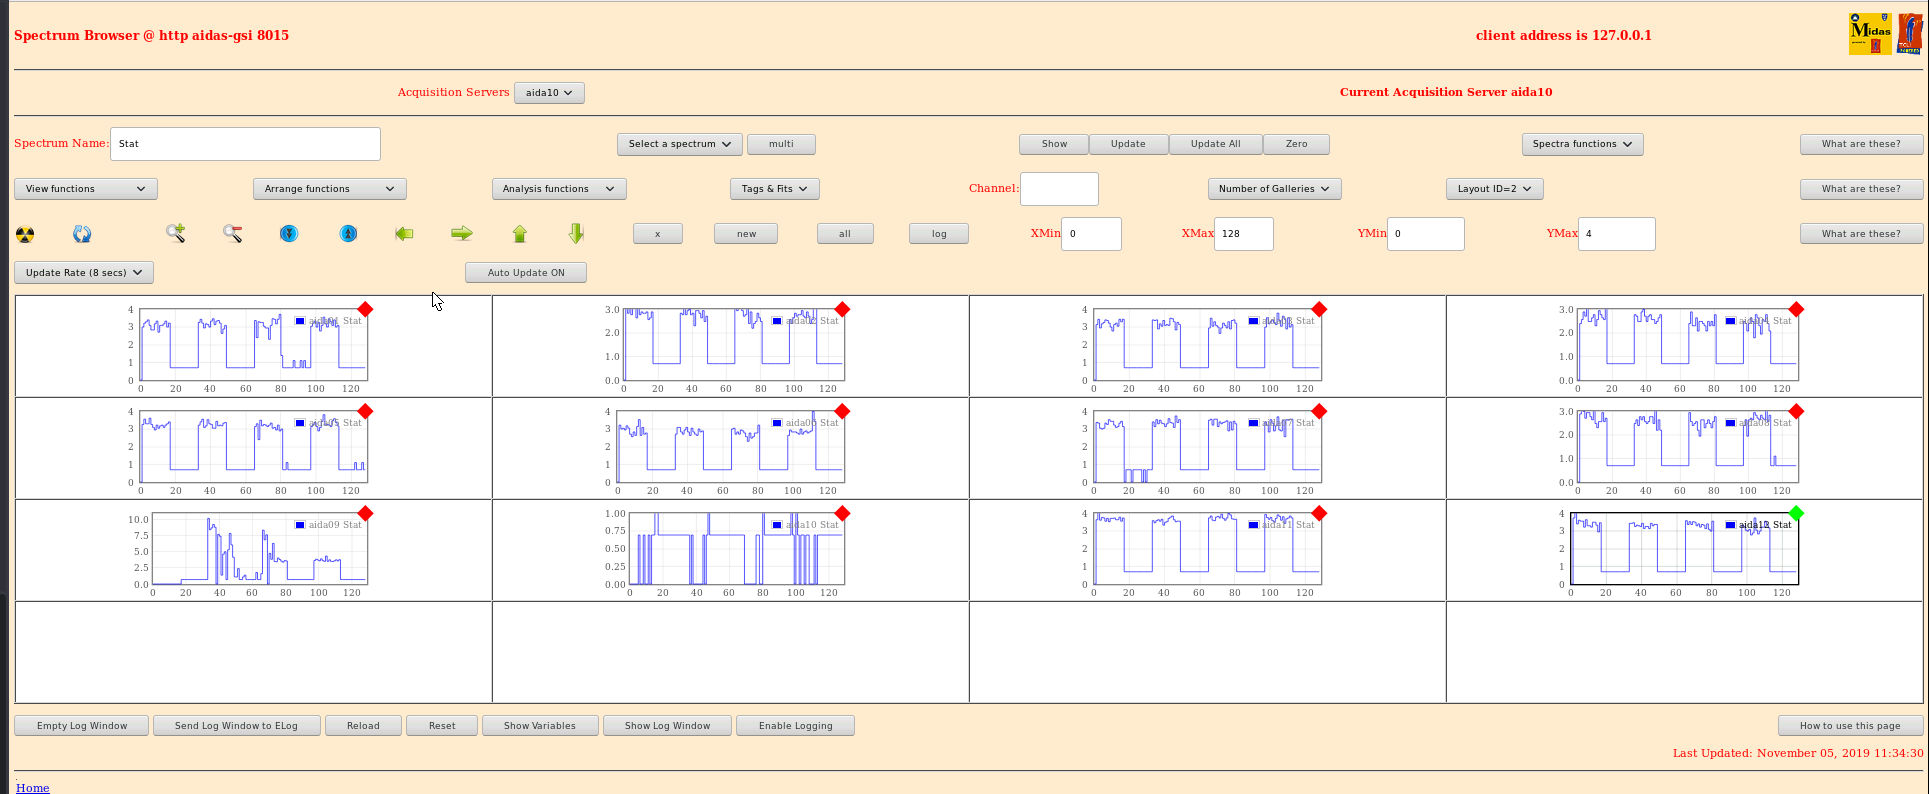Click the green up arrow icon

point(519,233)
